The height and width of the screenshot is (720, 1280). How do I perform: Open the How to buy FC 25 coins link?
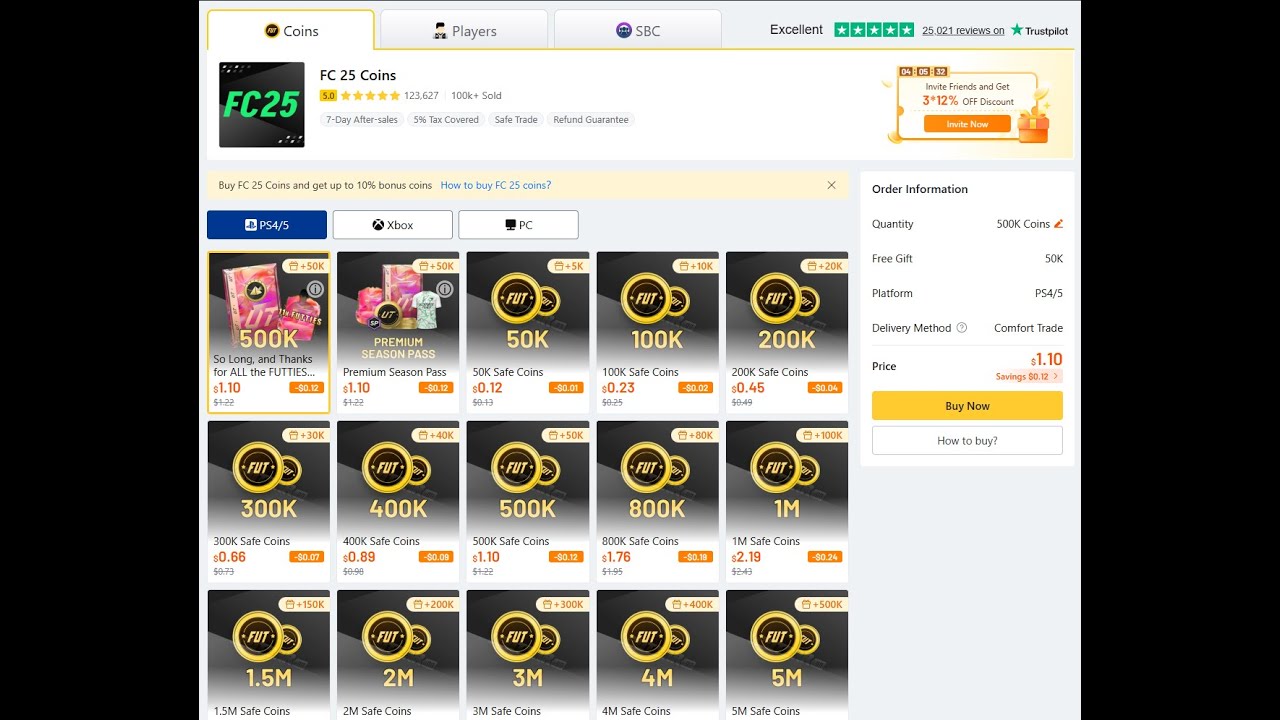click(x=496, y=185)
